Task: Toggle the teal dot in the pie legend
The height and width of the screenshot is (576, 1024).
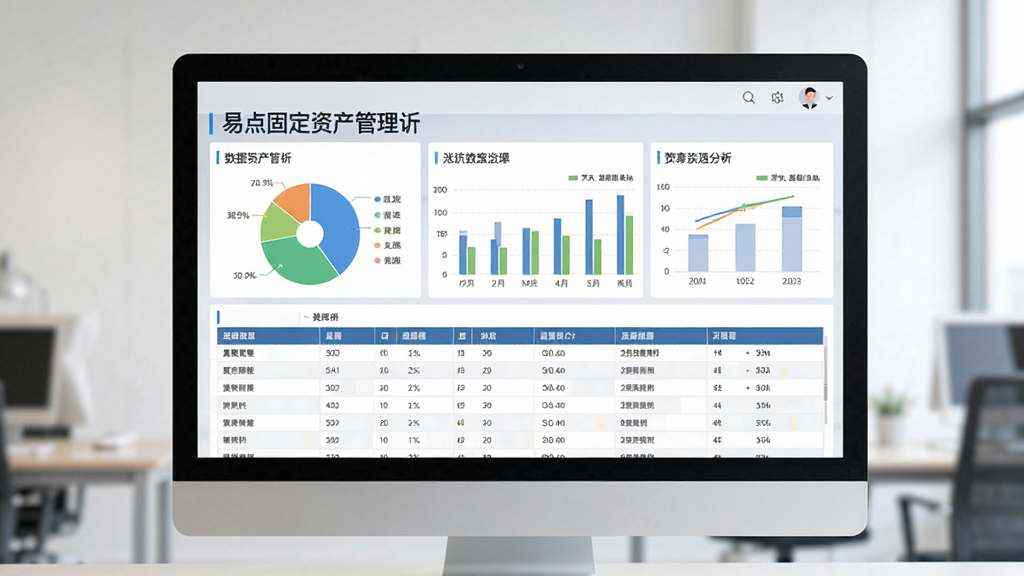Action: [x=377, y=215]
